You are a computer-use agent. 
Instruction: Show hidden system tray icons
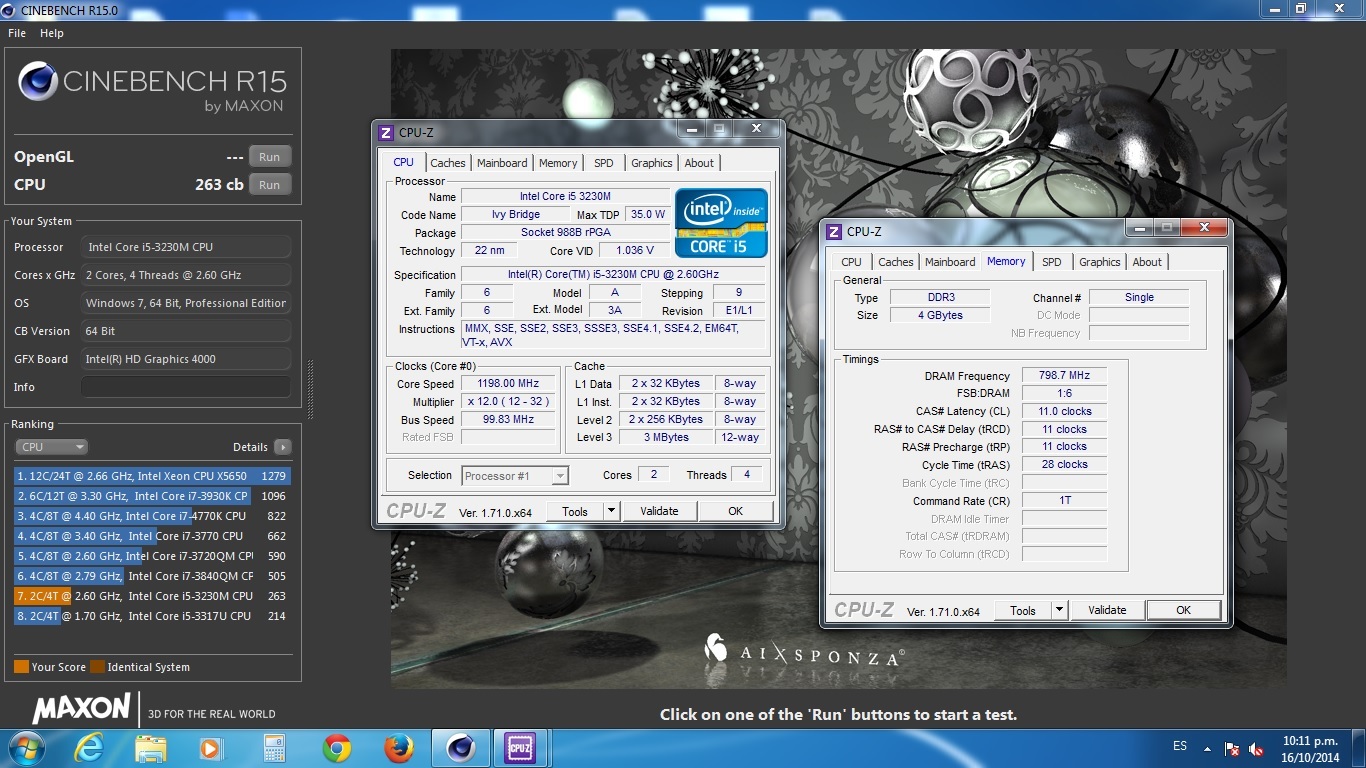[1208, 748]
